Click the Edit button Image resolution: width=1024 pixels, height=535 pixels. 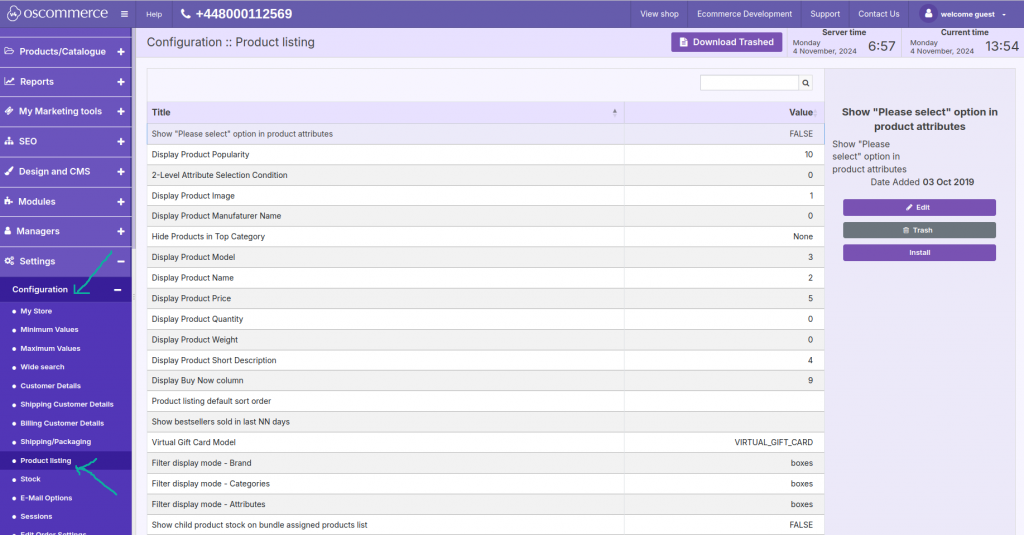[x=919, y=207]
